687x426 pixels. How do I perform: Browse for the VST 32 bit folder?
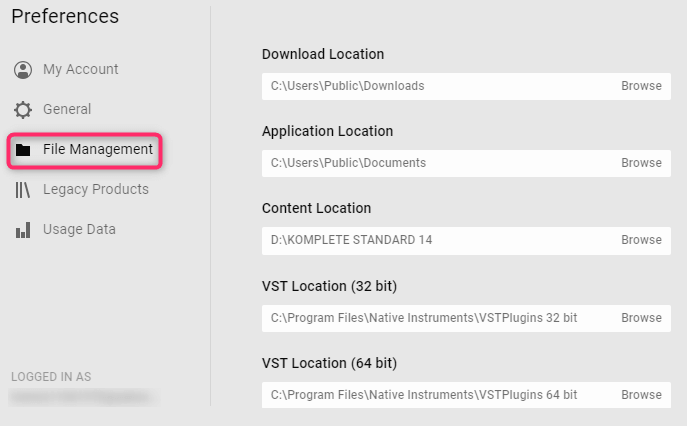[x=641, y=318]
